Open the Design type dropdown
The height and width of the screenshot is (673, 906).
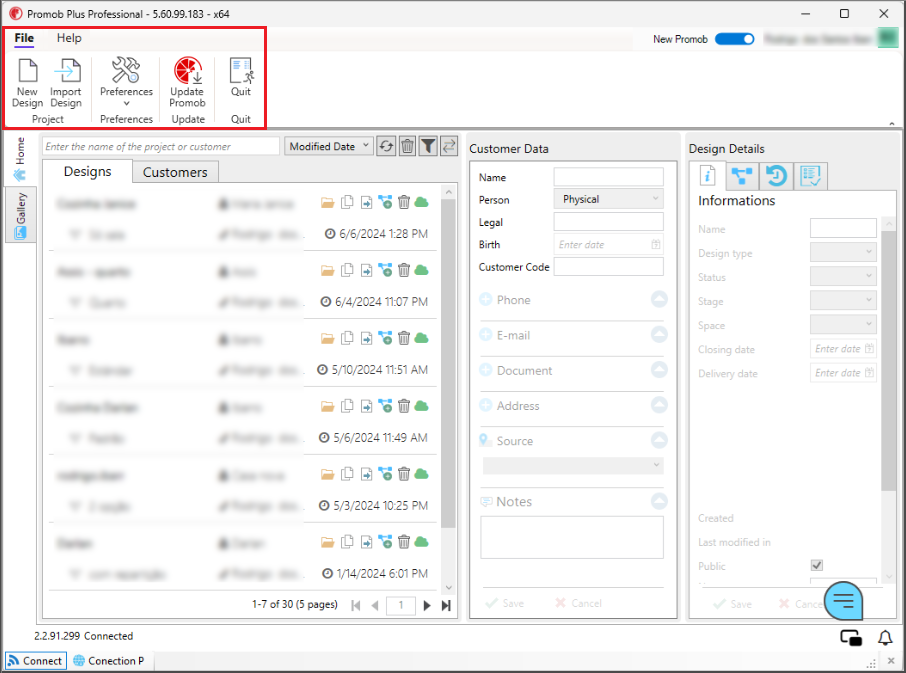(843, 252)
